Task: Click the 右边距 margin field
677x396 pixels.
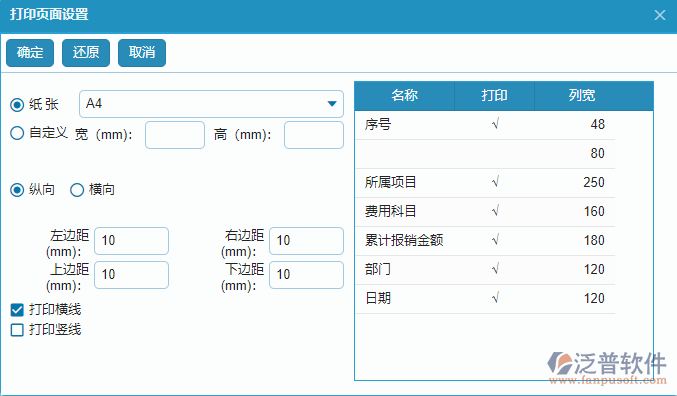Action: coord(307,241)
